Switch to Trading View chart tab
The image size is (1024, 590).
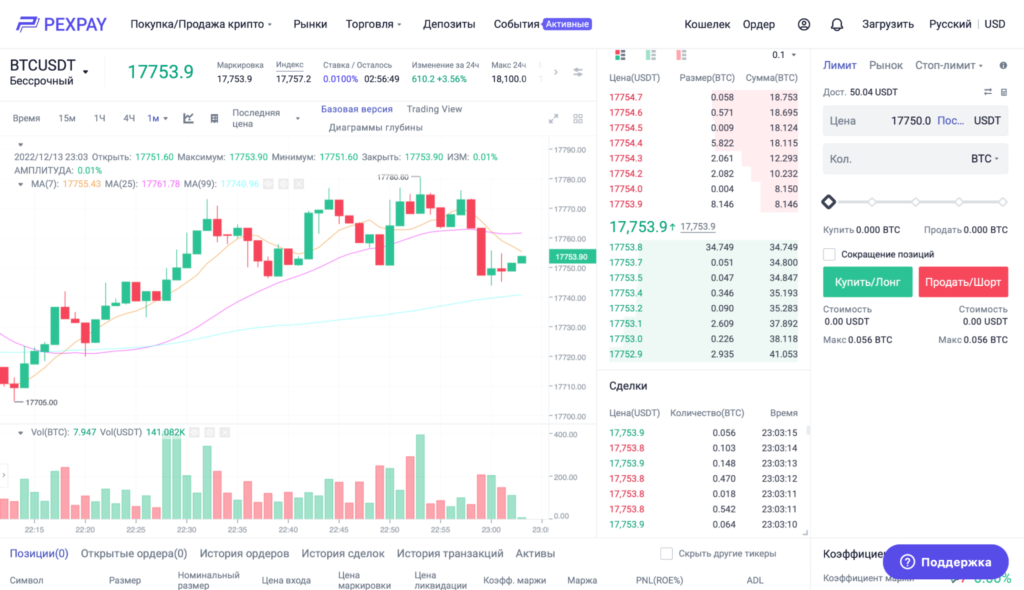coord(434,109)
